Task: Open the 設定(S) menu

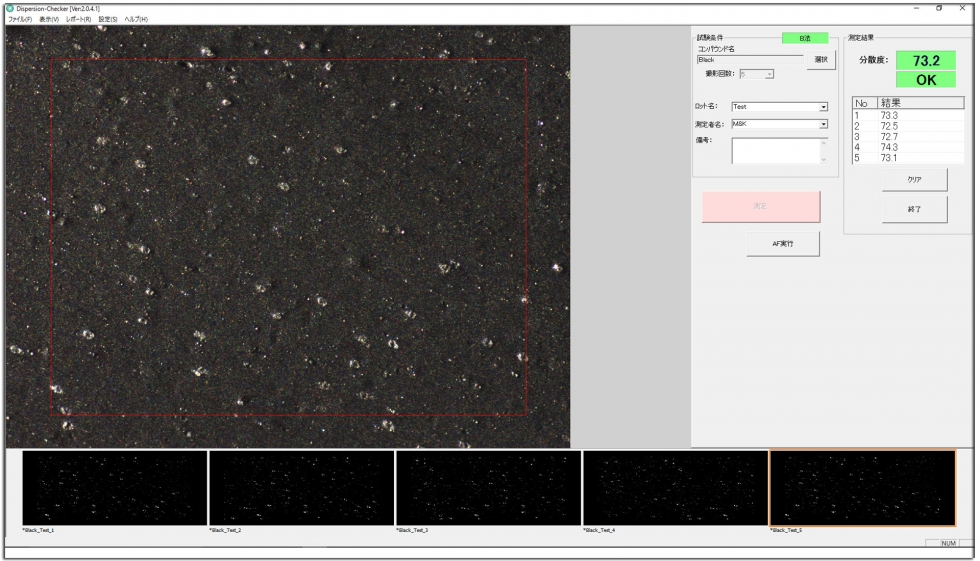Action: 108,19
